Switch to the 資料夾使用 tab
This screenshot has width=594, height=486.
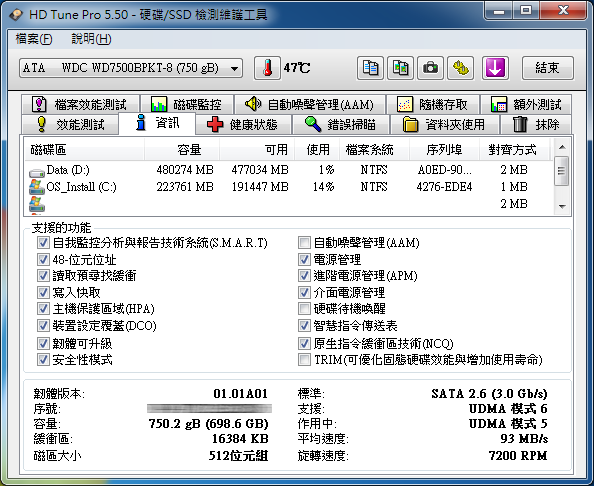point(444,124)
